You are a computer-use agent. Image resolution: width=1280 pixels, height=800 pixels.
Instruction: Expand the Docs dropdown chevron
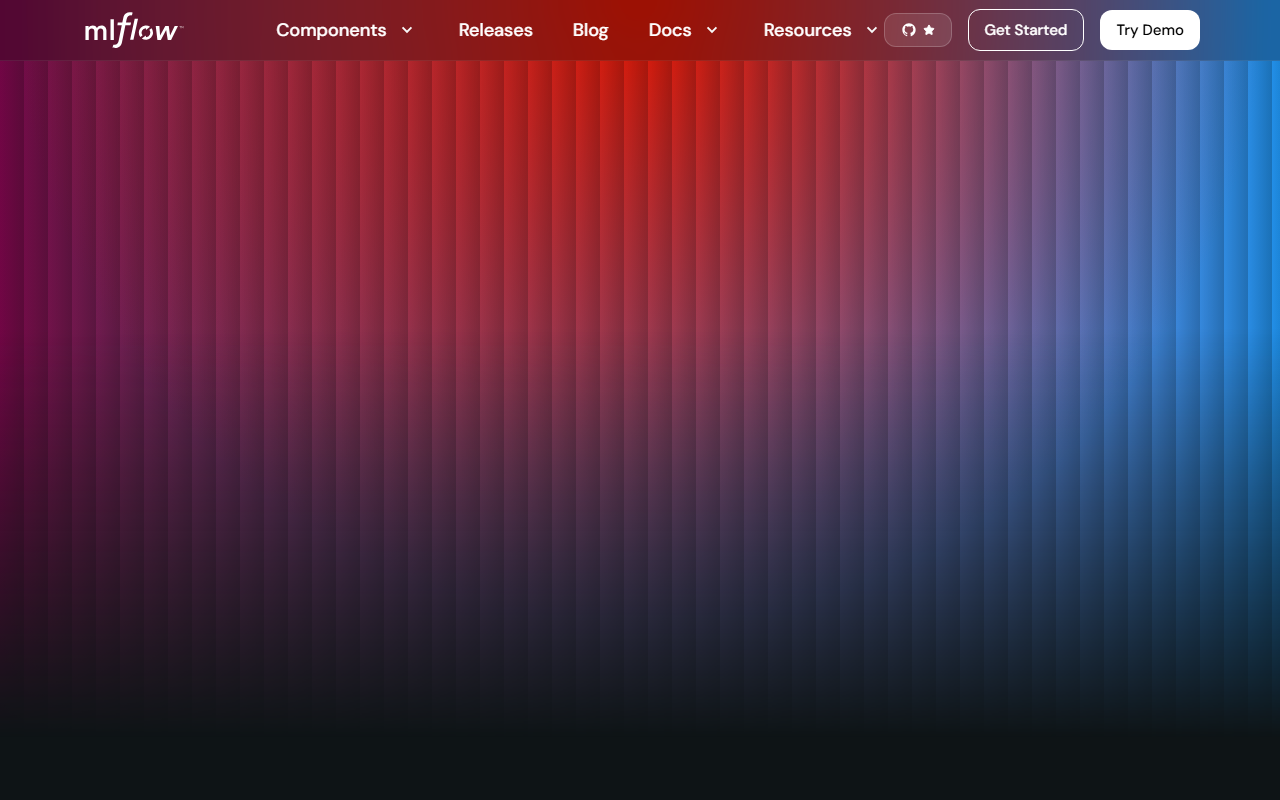[712, 30]
